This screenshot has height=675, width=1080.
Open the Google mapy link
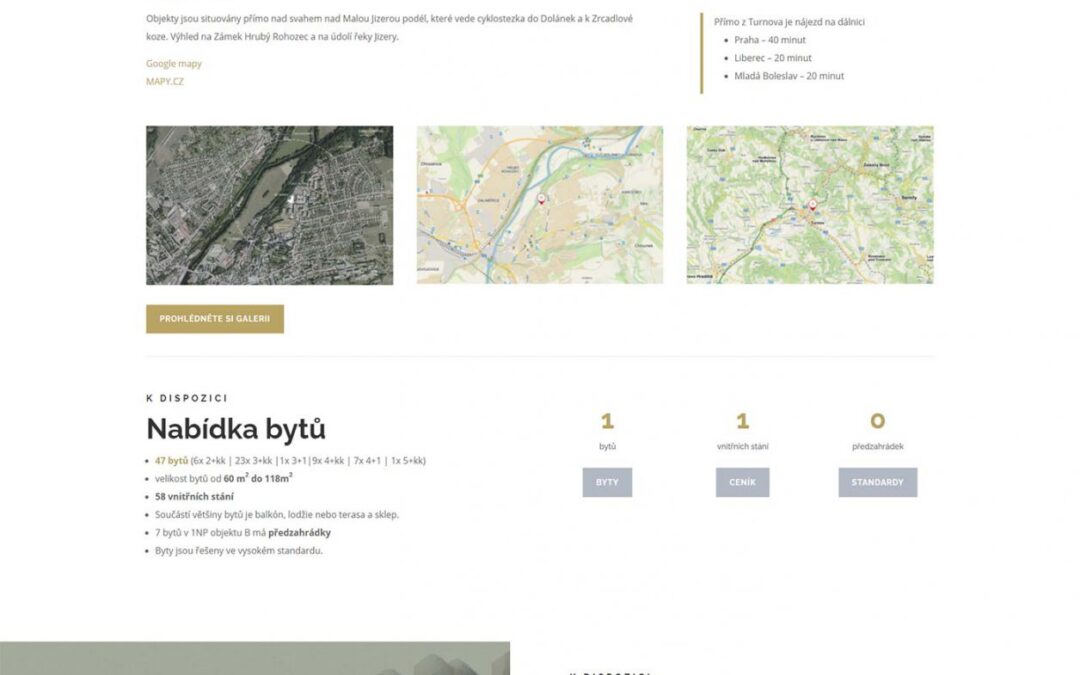click(174, 63)
